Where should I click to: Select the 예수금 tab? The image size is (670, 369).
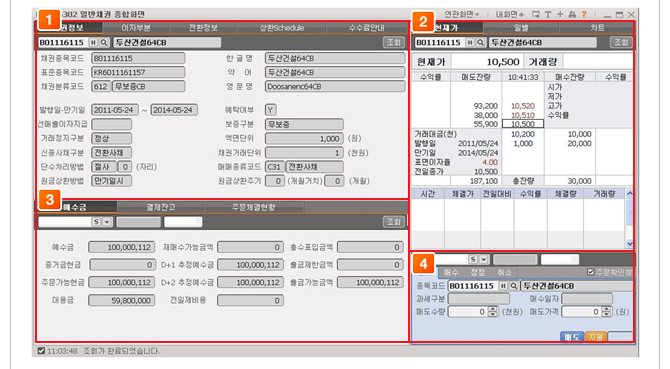tap(75, 207)
